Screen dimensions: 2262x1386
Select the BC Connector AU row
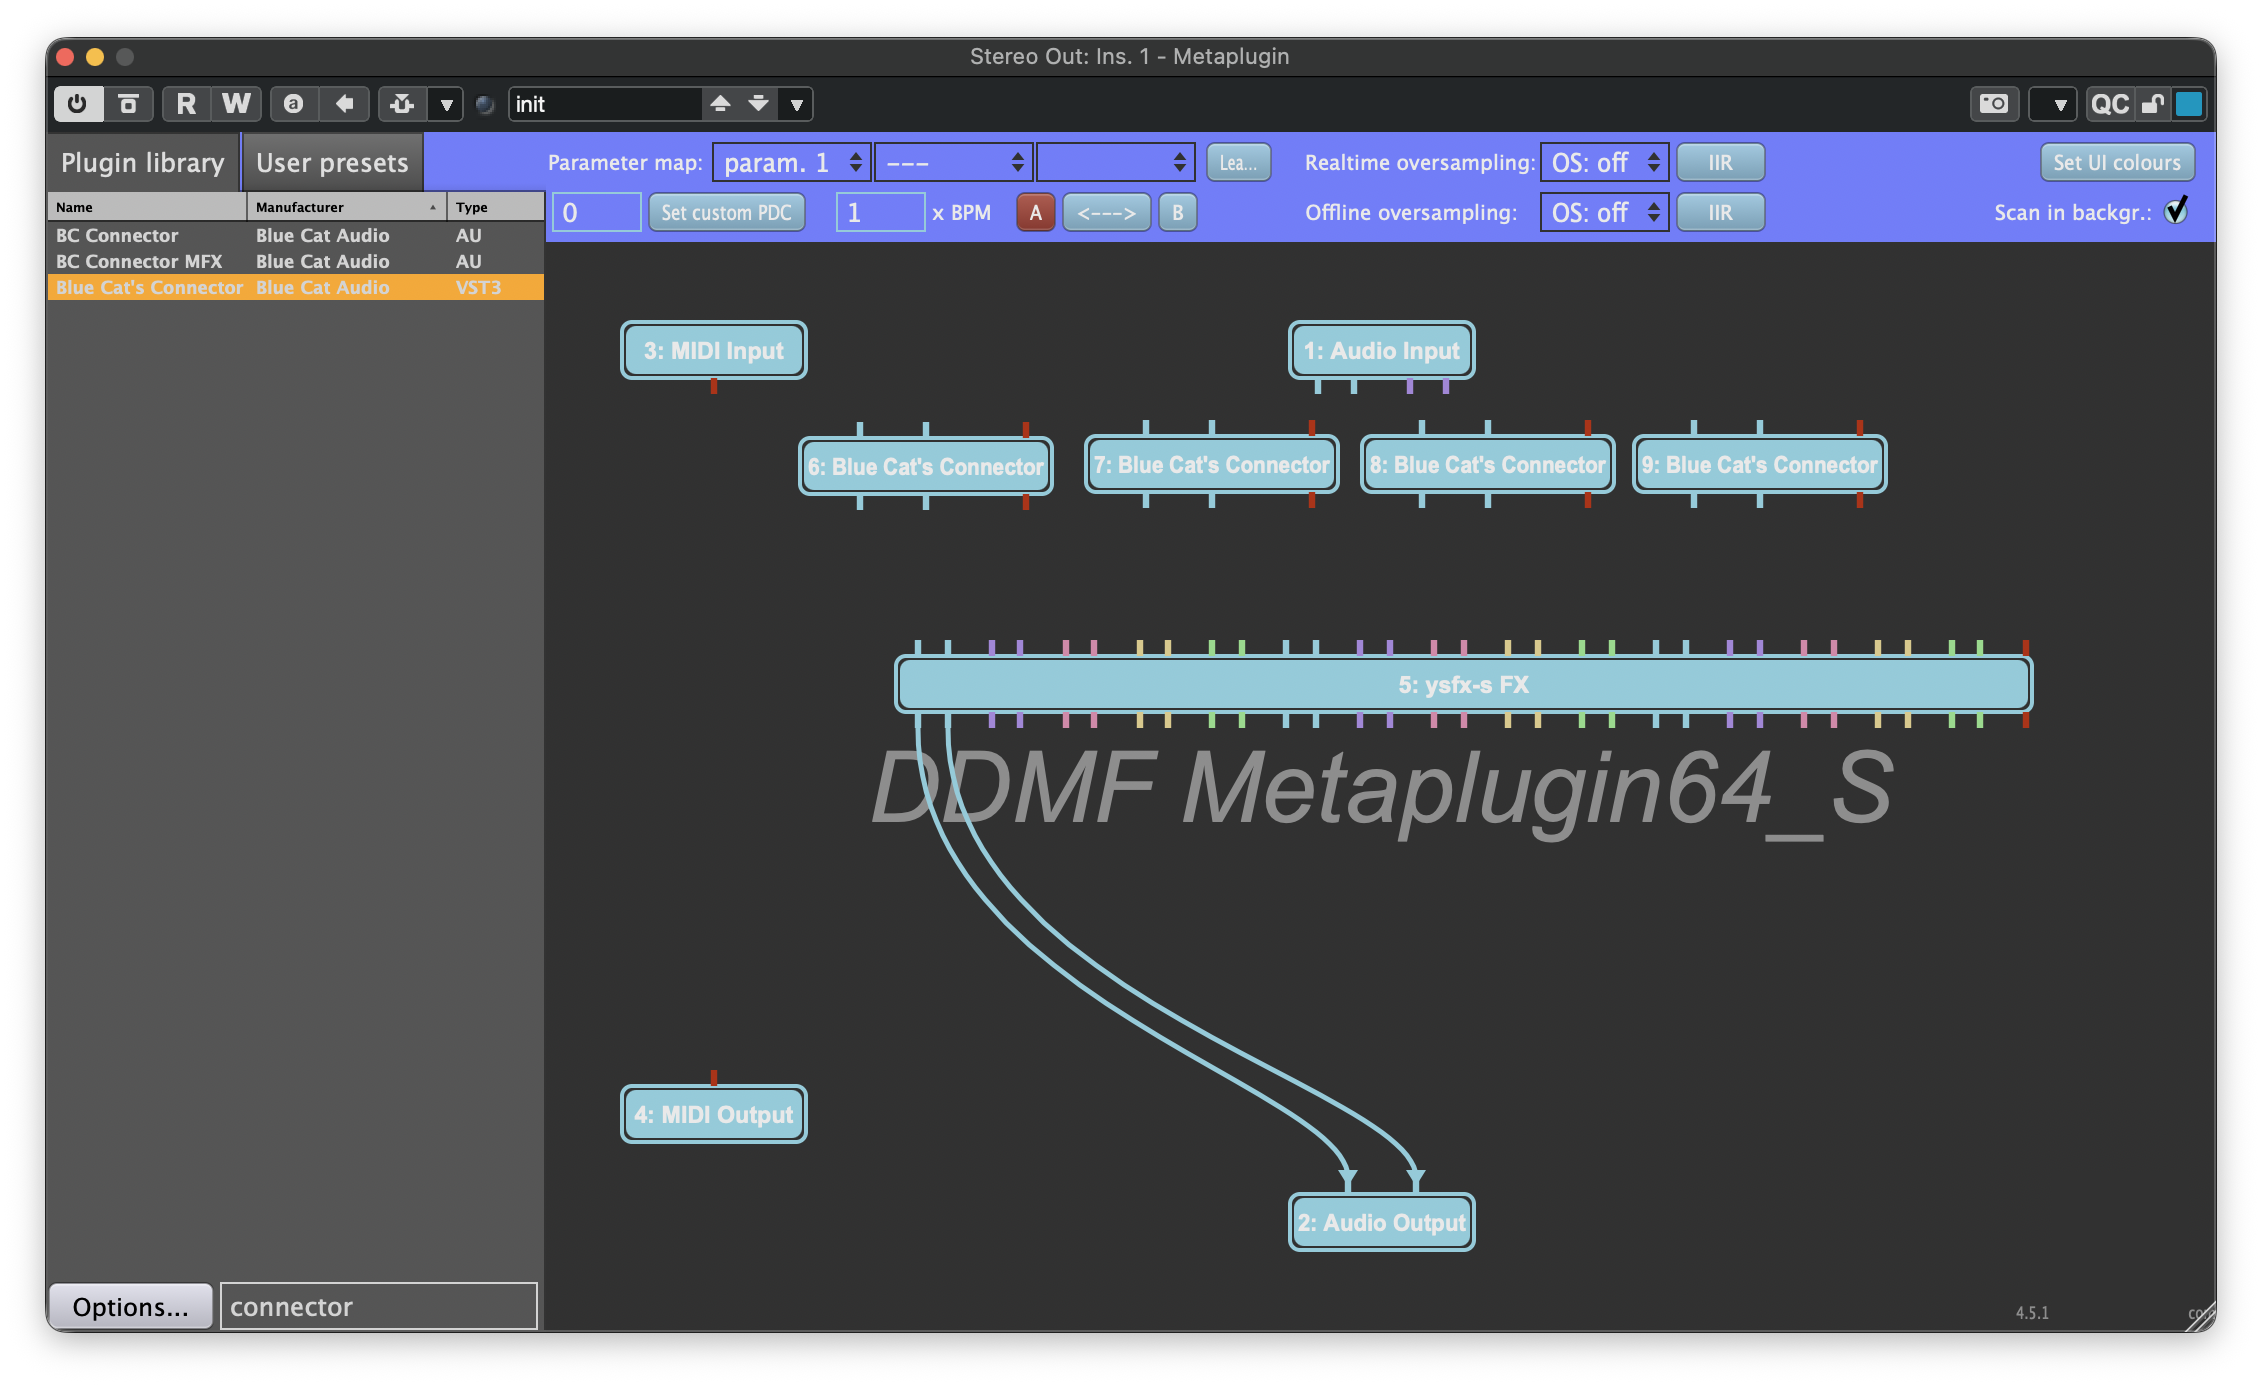(296, 235)
